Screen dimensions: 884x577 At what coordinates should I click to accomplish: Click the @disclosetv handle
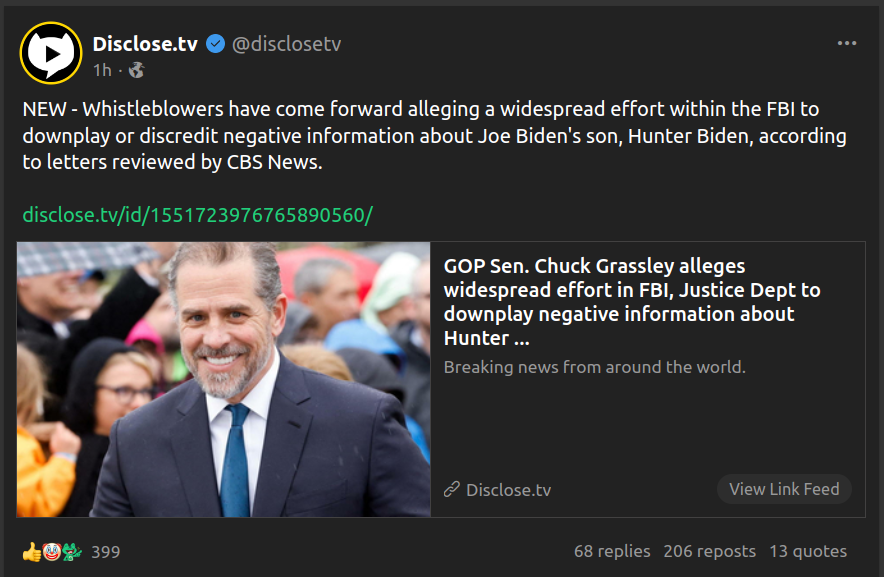288,44
